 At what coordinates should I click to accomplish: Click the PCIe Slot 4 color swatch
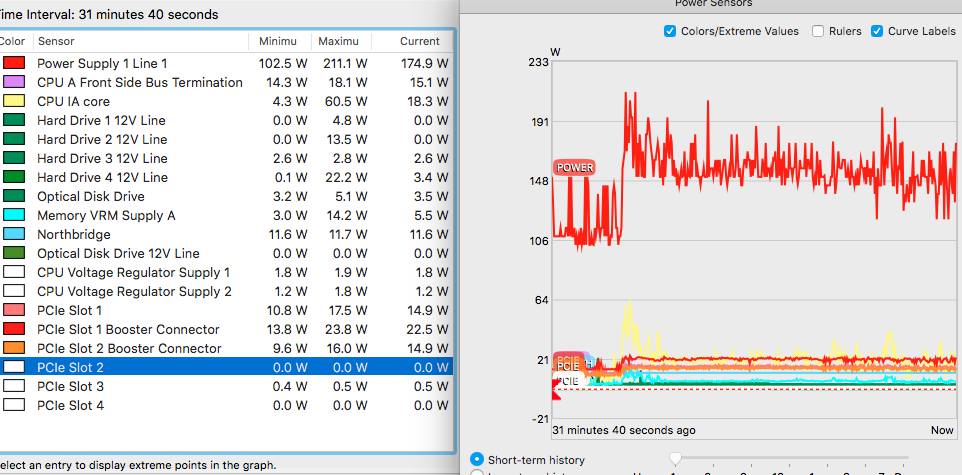pyautogui.click(x=13, y=405)
